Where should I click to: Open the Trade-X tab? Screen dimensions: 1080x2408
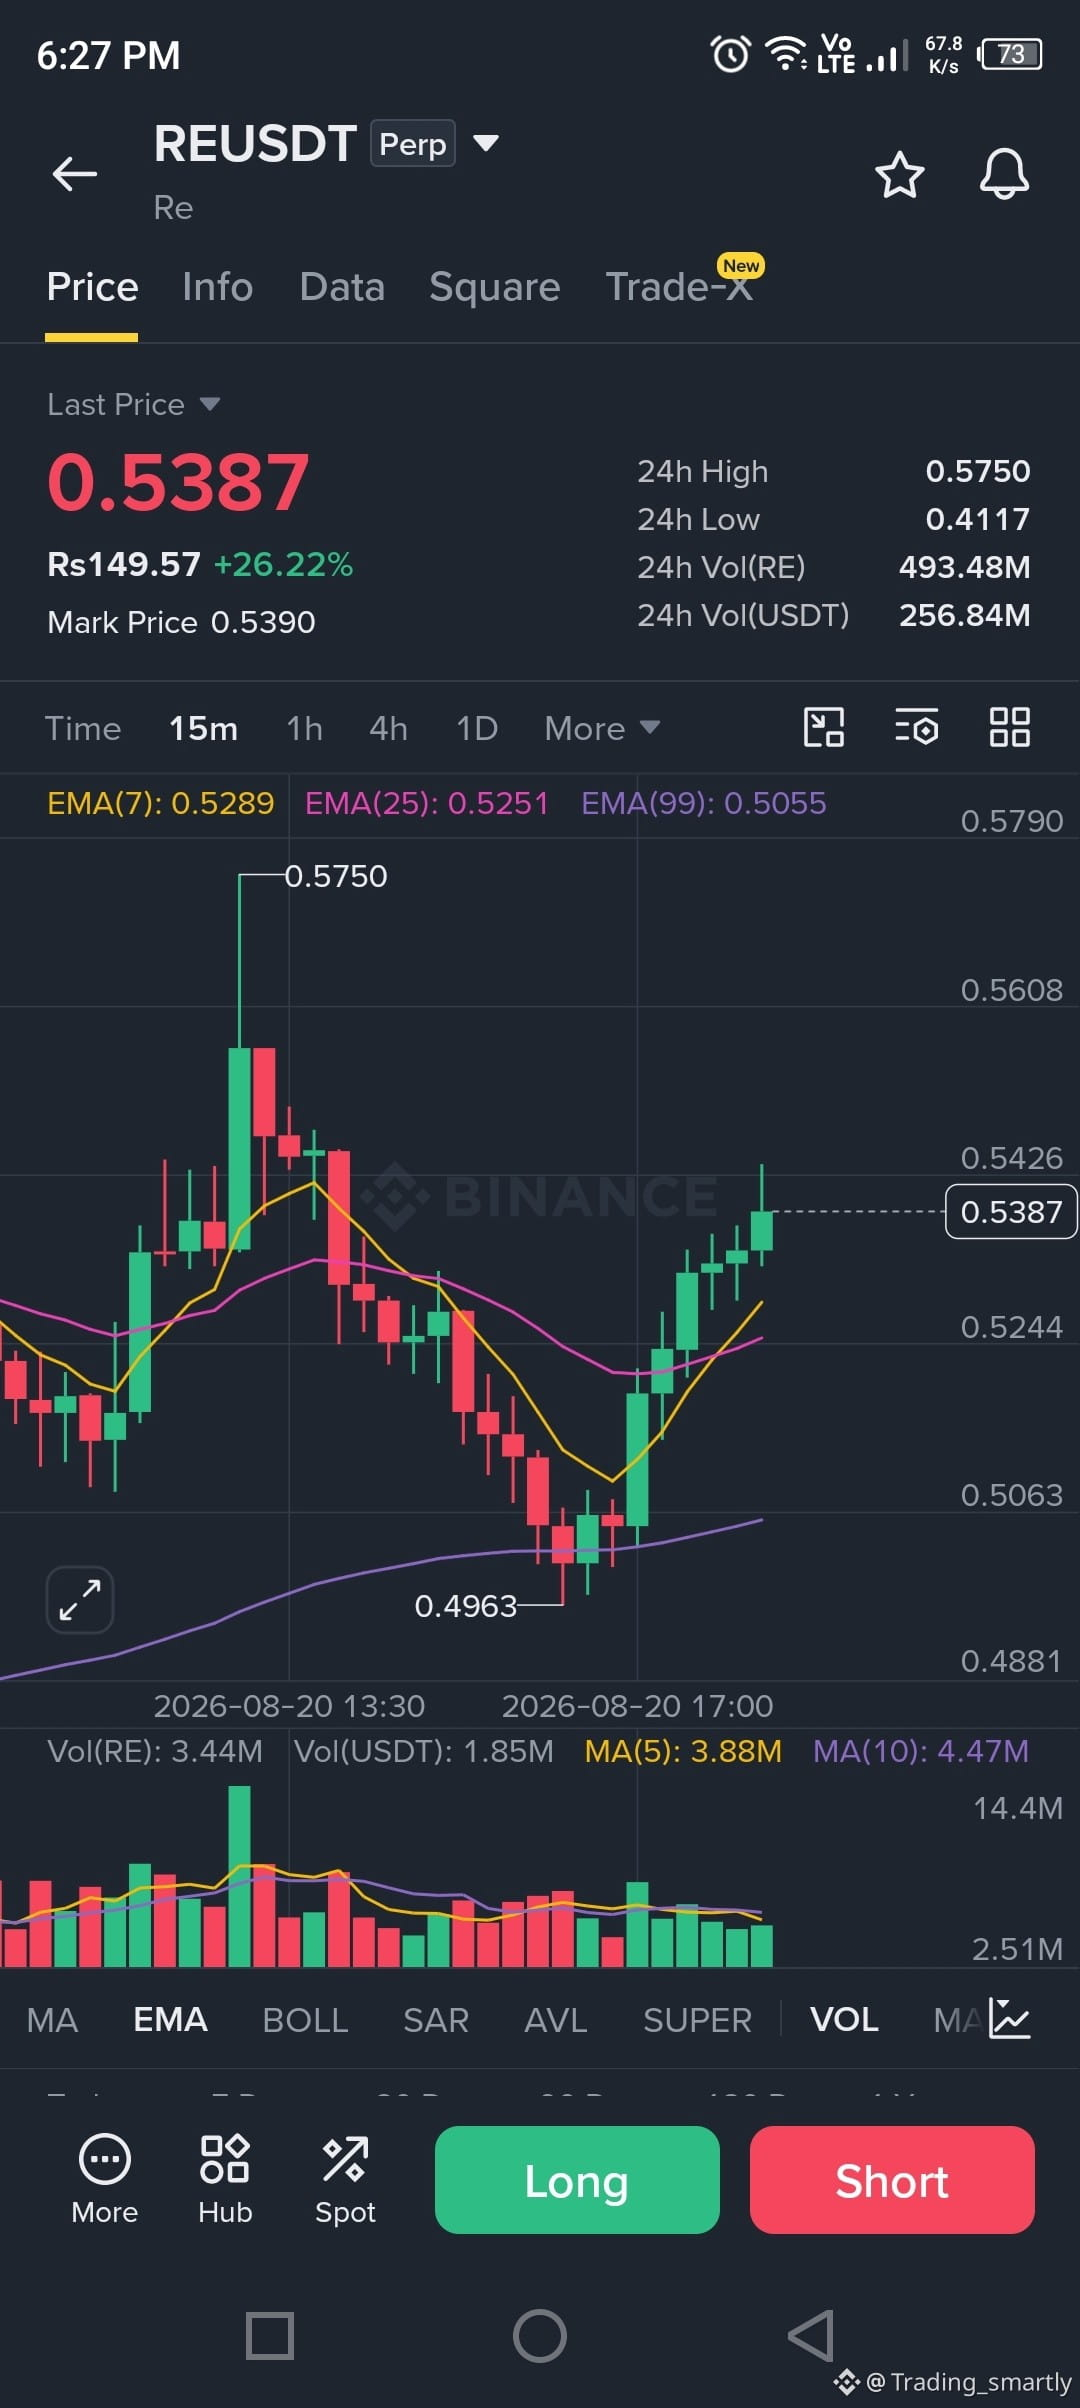point(680,287)
